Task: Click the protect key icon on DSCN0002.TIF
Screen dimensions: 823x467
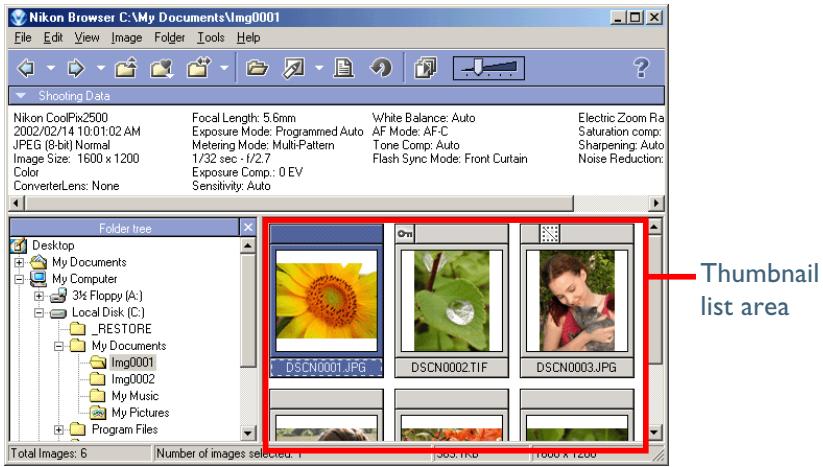Action: click(x=405, y=234)
